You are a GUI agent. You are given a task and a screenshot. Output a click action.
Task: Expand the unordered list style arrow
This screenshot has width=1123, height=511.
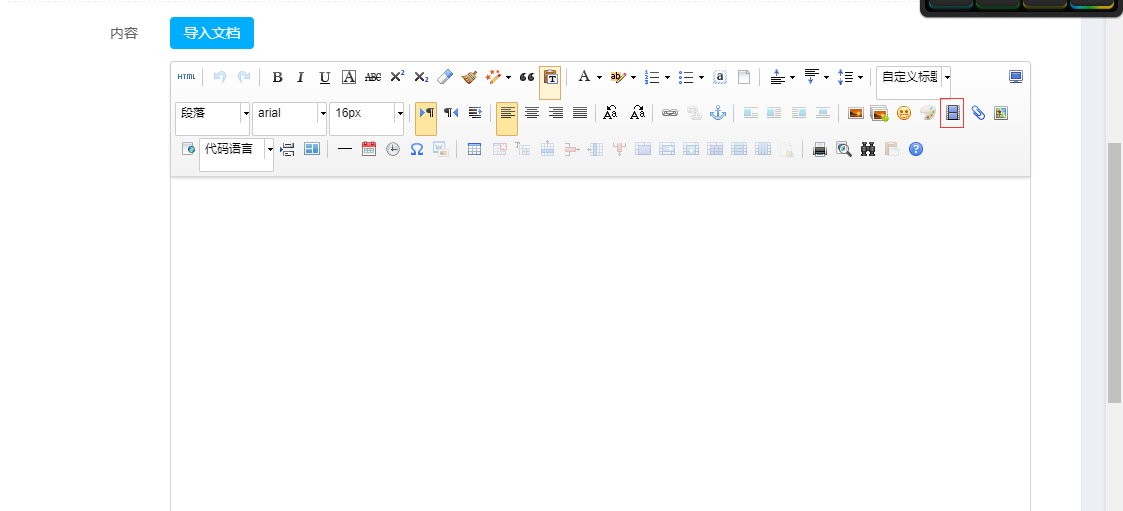[701, 77]
